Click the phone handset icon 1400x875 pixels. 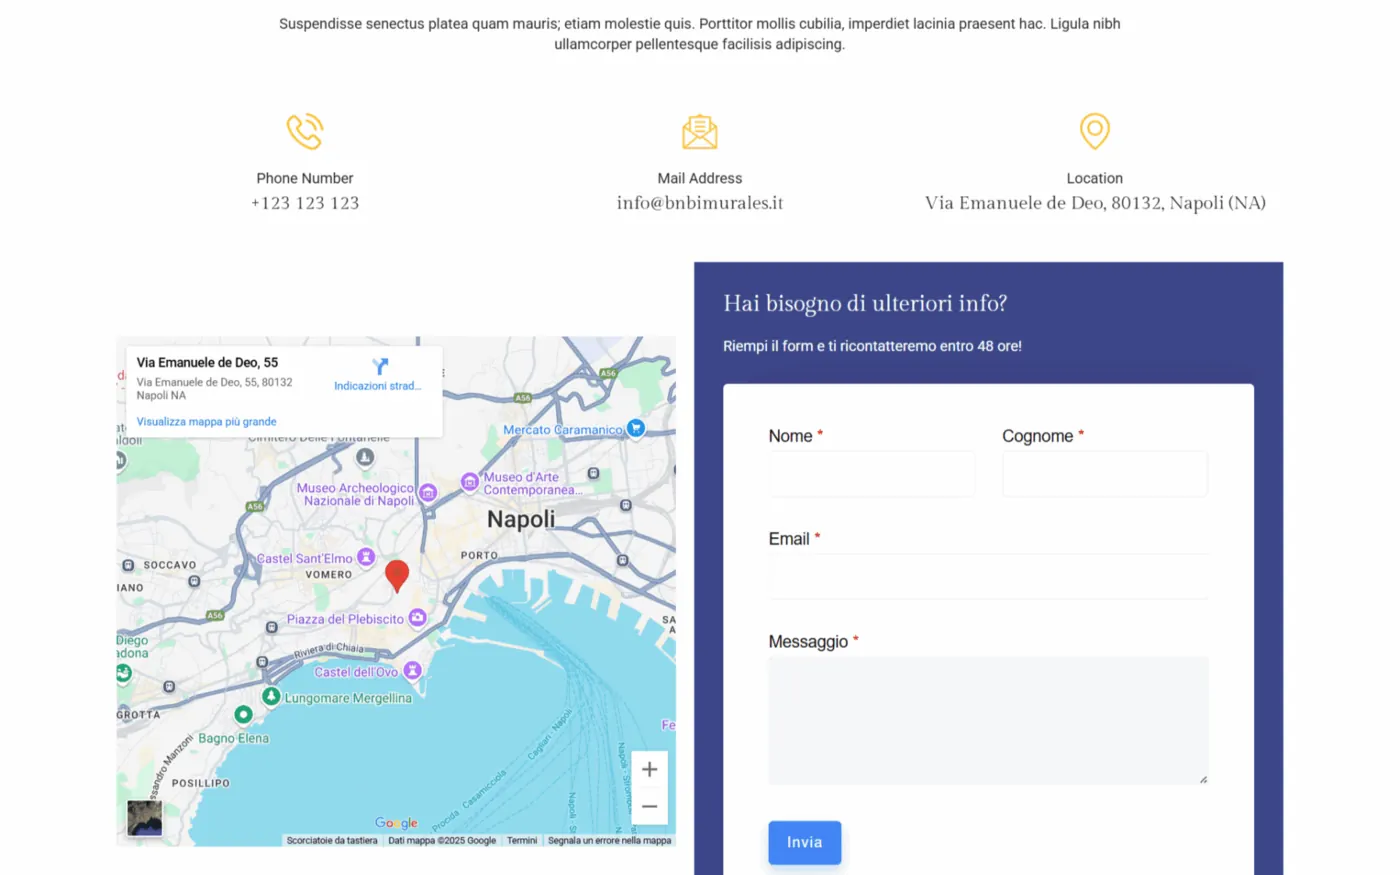tap(305, 131)
